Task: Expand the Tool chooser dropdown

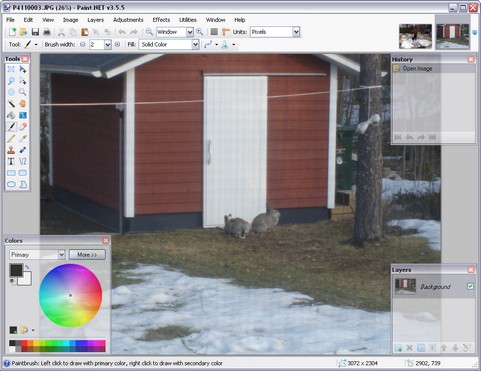Action: (x=36, y=45)
